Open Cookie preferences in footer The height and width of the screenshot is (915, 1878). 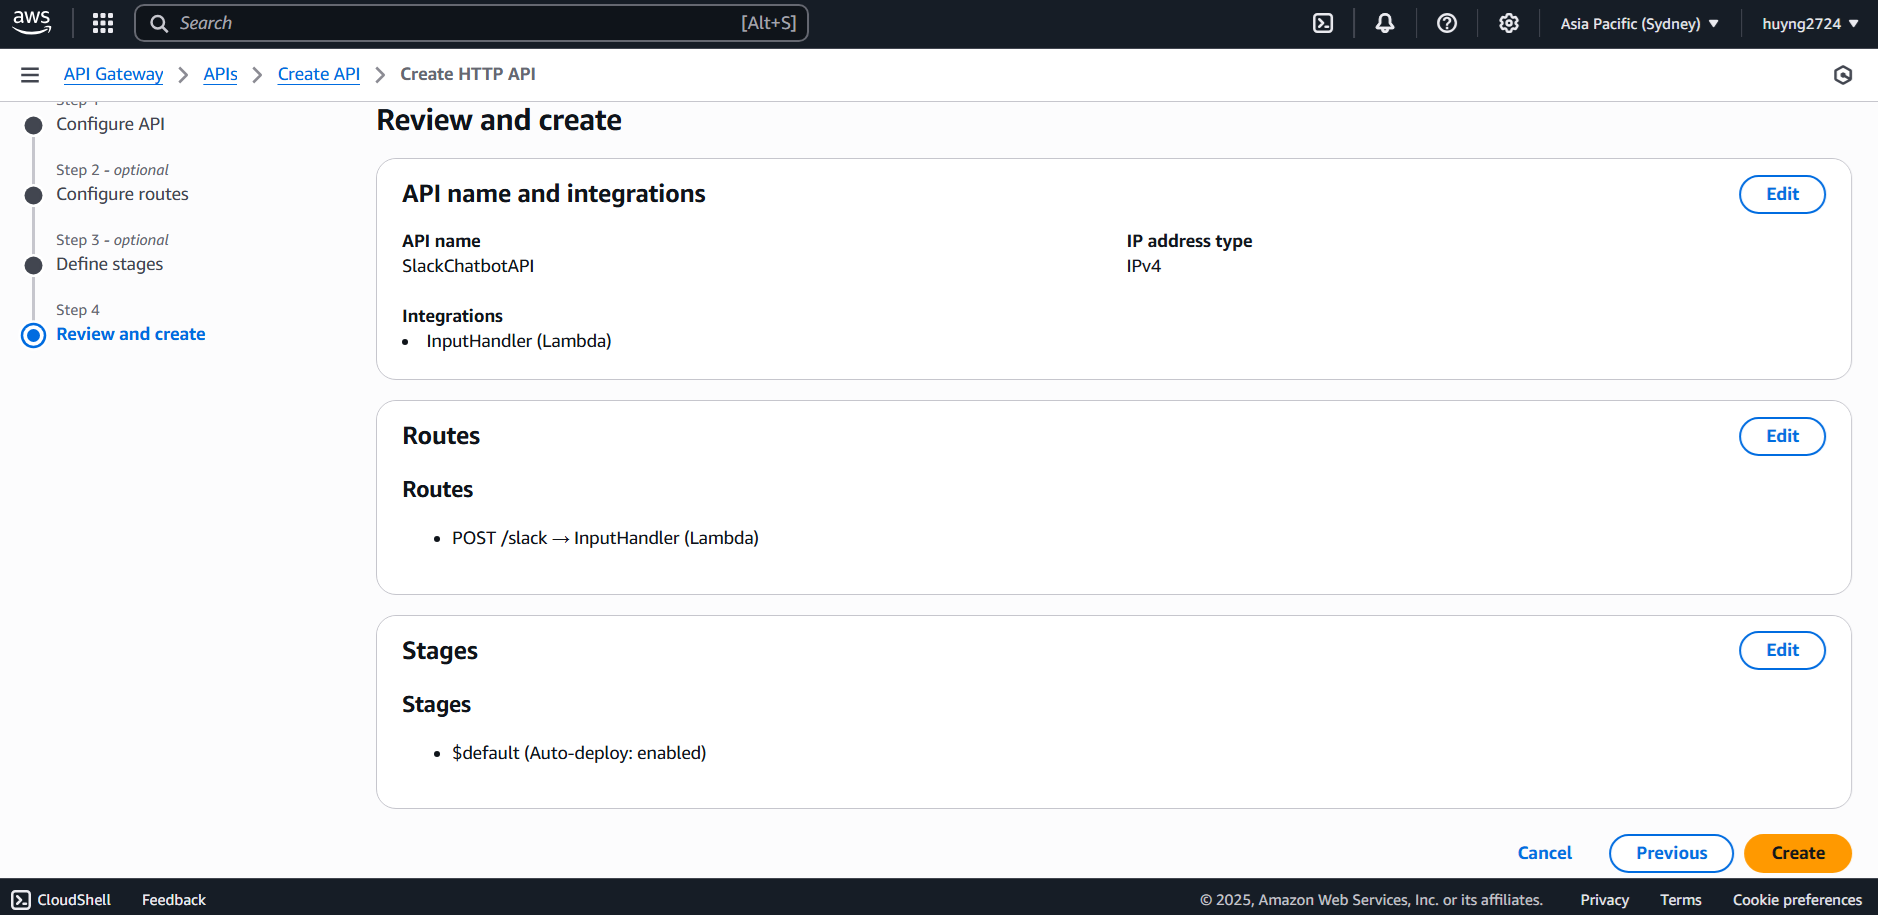[x=1797, y=900]
